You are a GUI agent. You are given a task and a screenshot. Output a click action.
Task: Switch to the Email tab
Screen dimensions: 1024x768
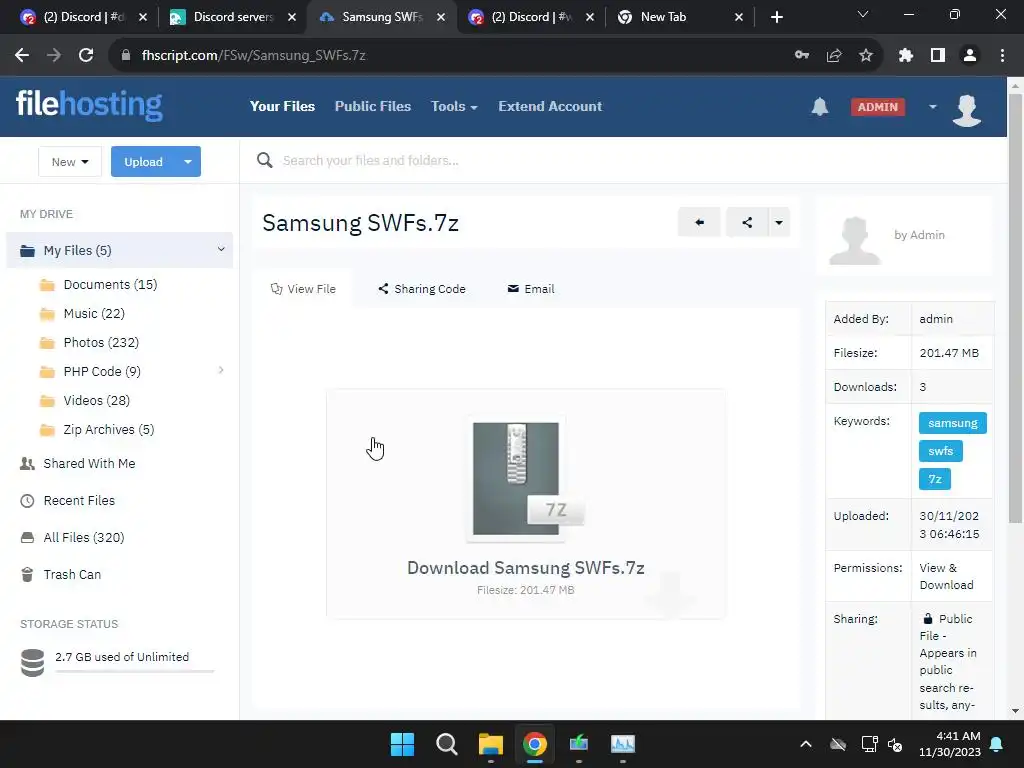click(531, 289)
